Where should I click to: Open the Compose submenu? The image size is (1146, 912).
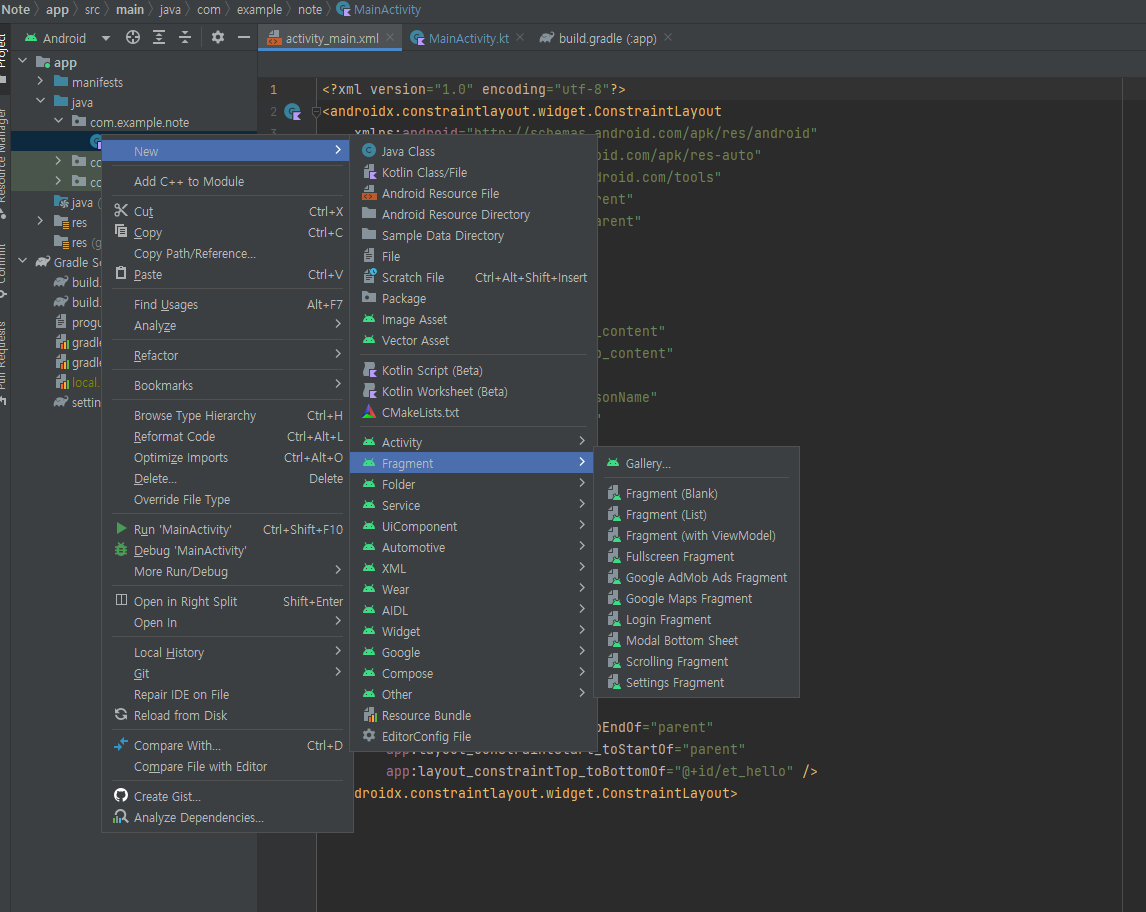[x=472, y=673]
